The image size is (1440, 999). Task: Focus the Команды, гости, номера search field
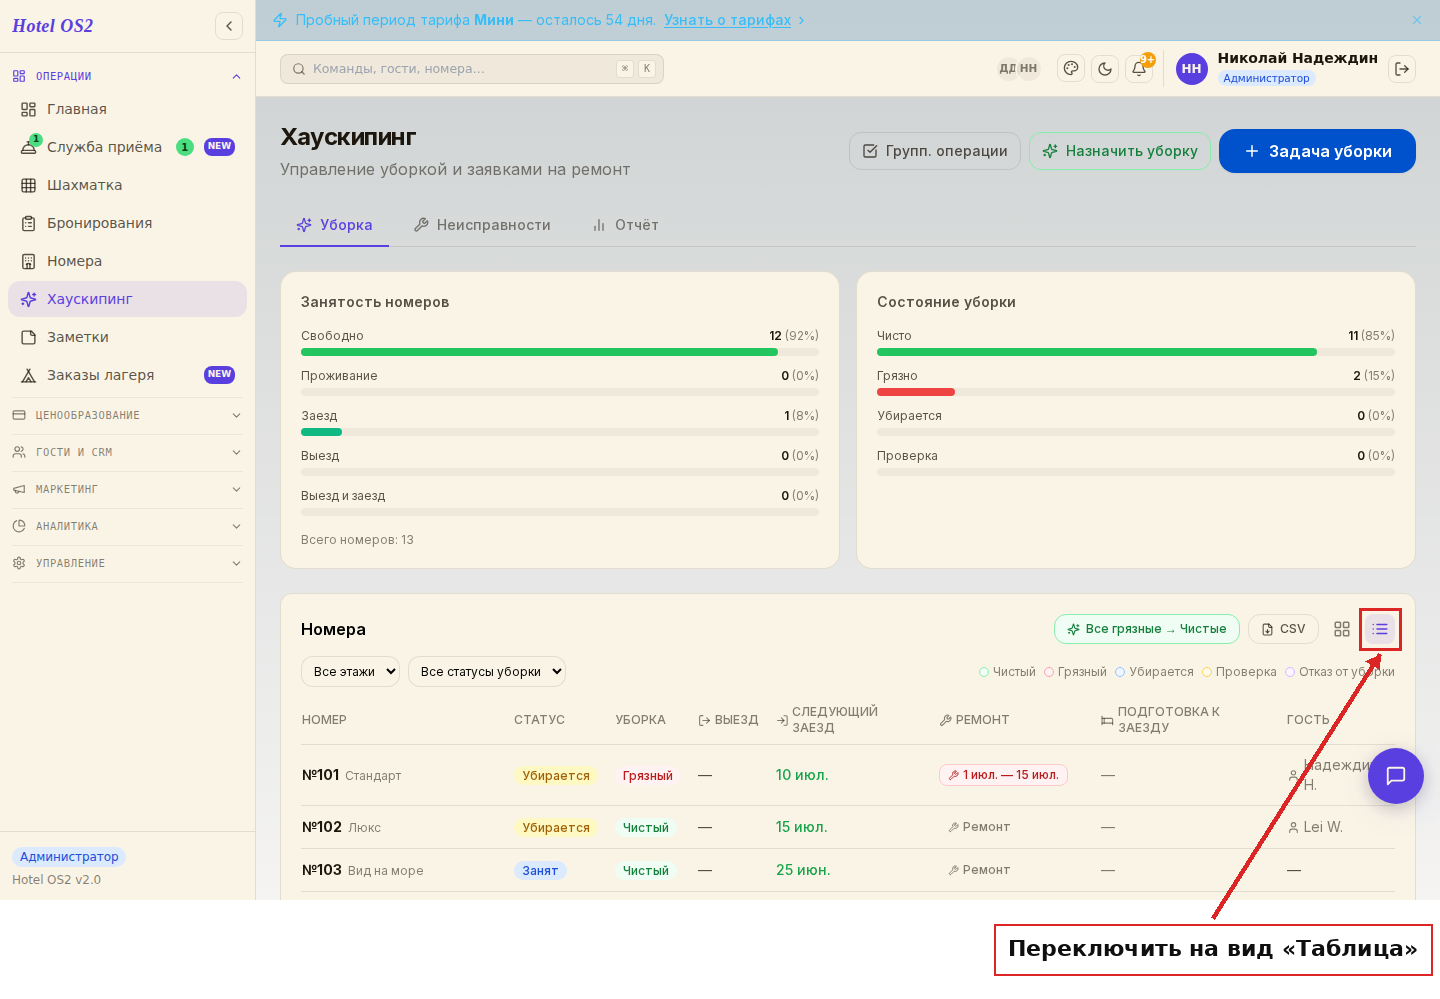pyautogui.click(x=472, y=69)
